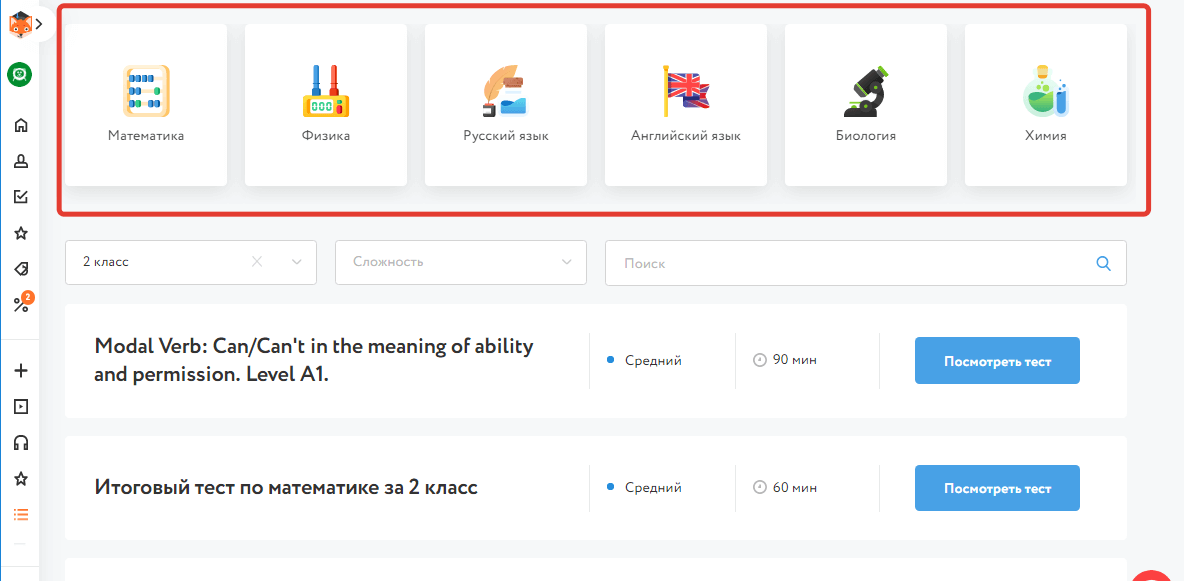1184x581 pixels.
Task: Clear the selected "2 класс" filter
Action: [257, 262]
